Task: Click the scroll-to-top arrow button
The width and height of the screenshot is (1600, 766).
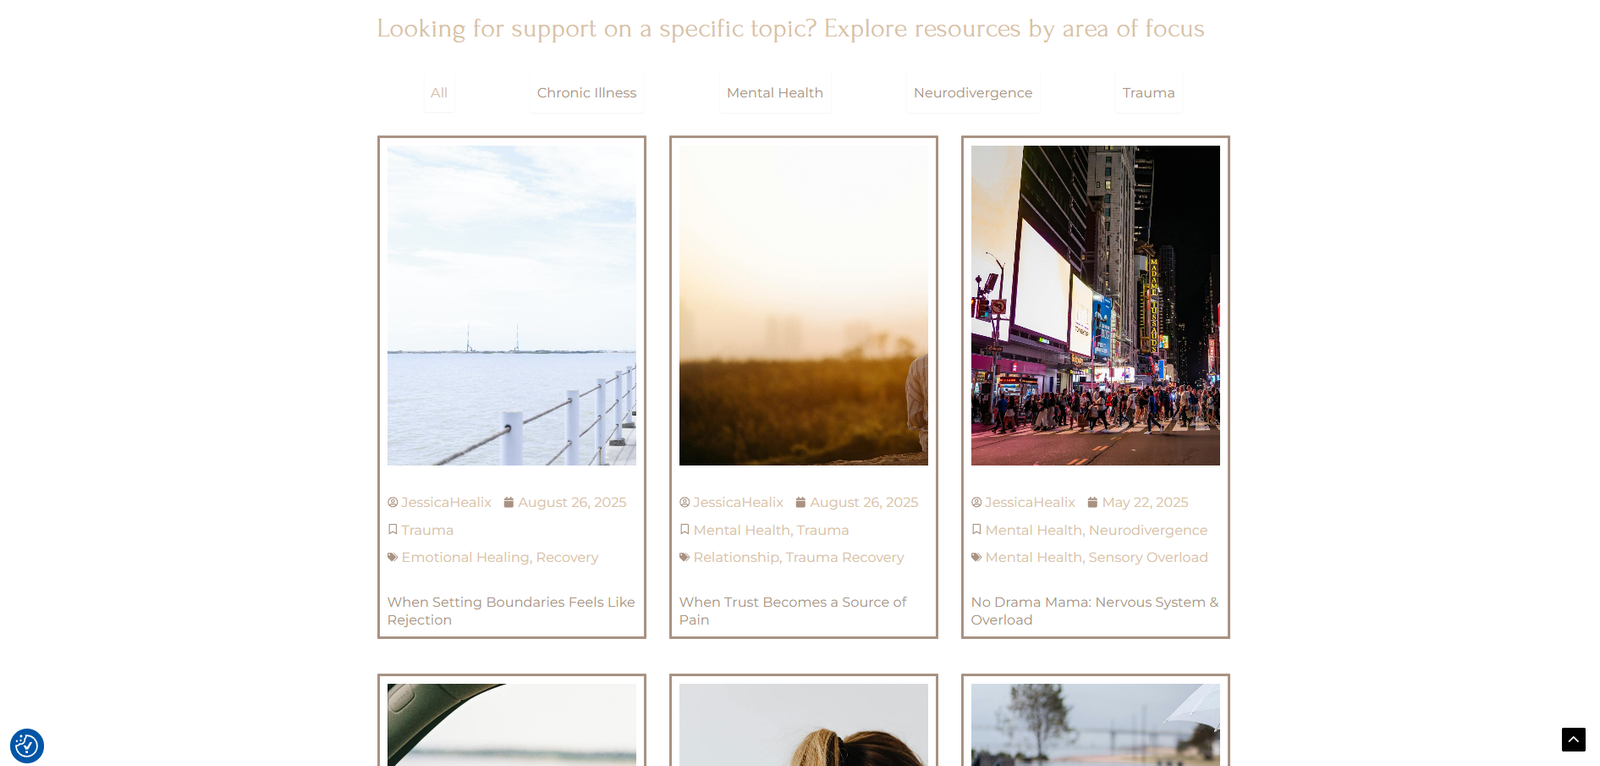Action: 1573,740
